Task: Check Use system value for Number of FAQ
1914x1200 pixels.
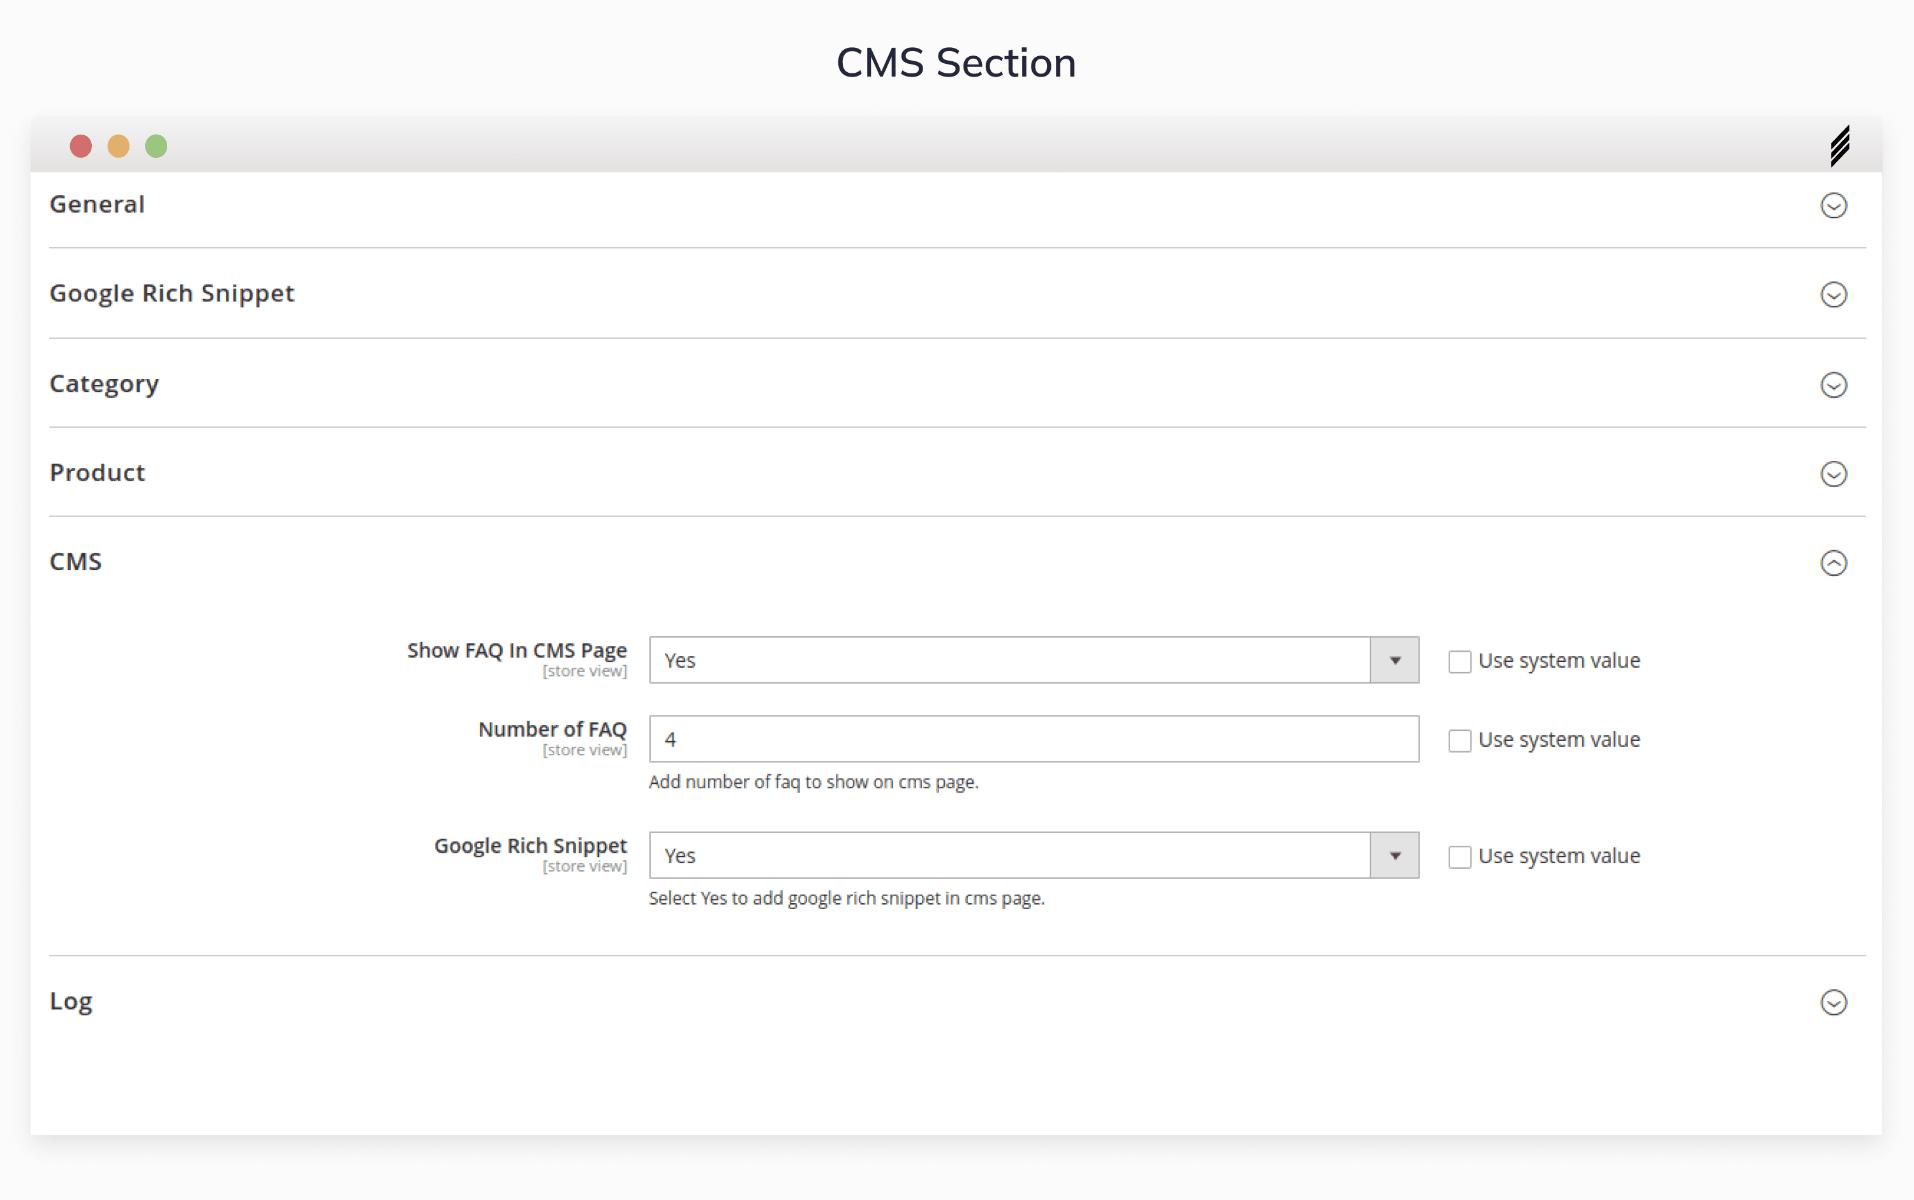Action: [1460, 740]
